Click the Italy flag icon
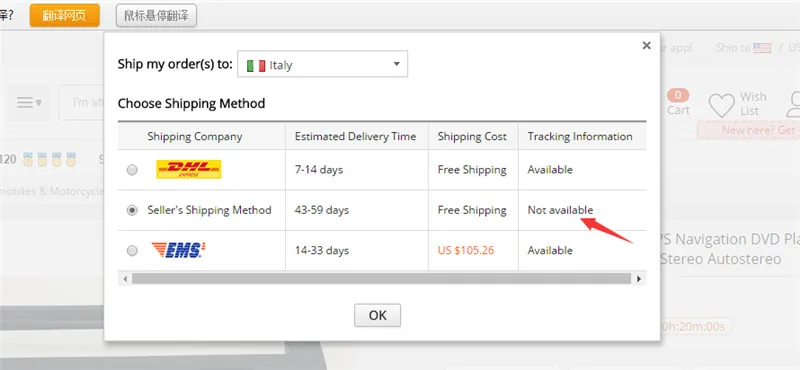This screenshot has height=370, width=800. click(x=256, y=65)
